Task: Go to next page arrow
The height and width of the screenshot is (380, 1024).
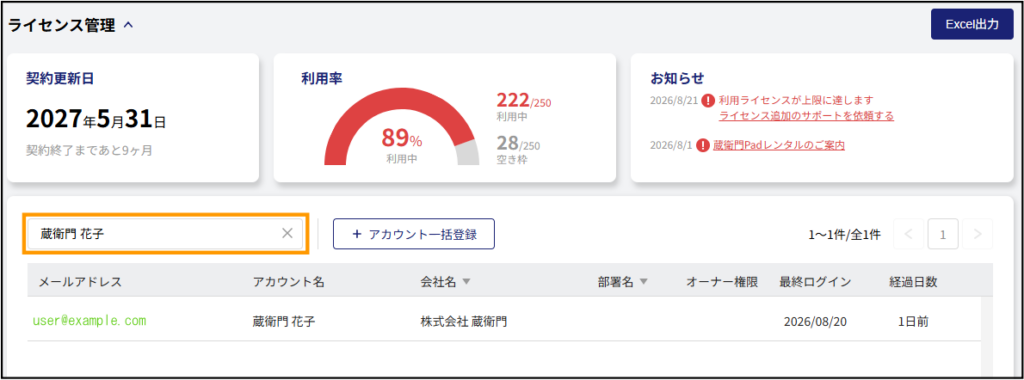Action: coord(978,234)
